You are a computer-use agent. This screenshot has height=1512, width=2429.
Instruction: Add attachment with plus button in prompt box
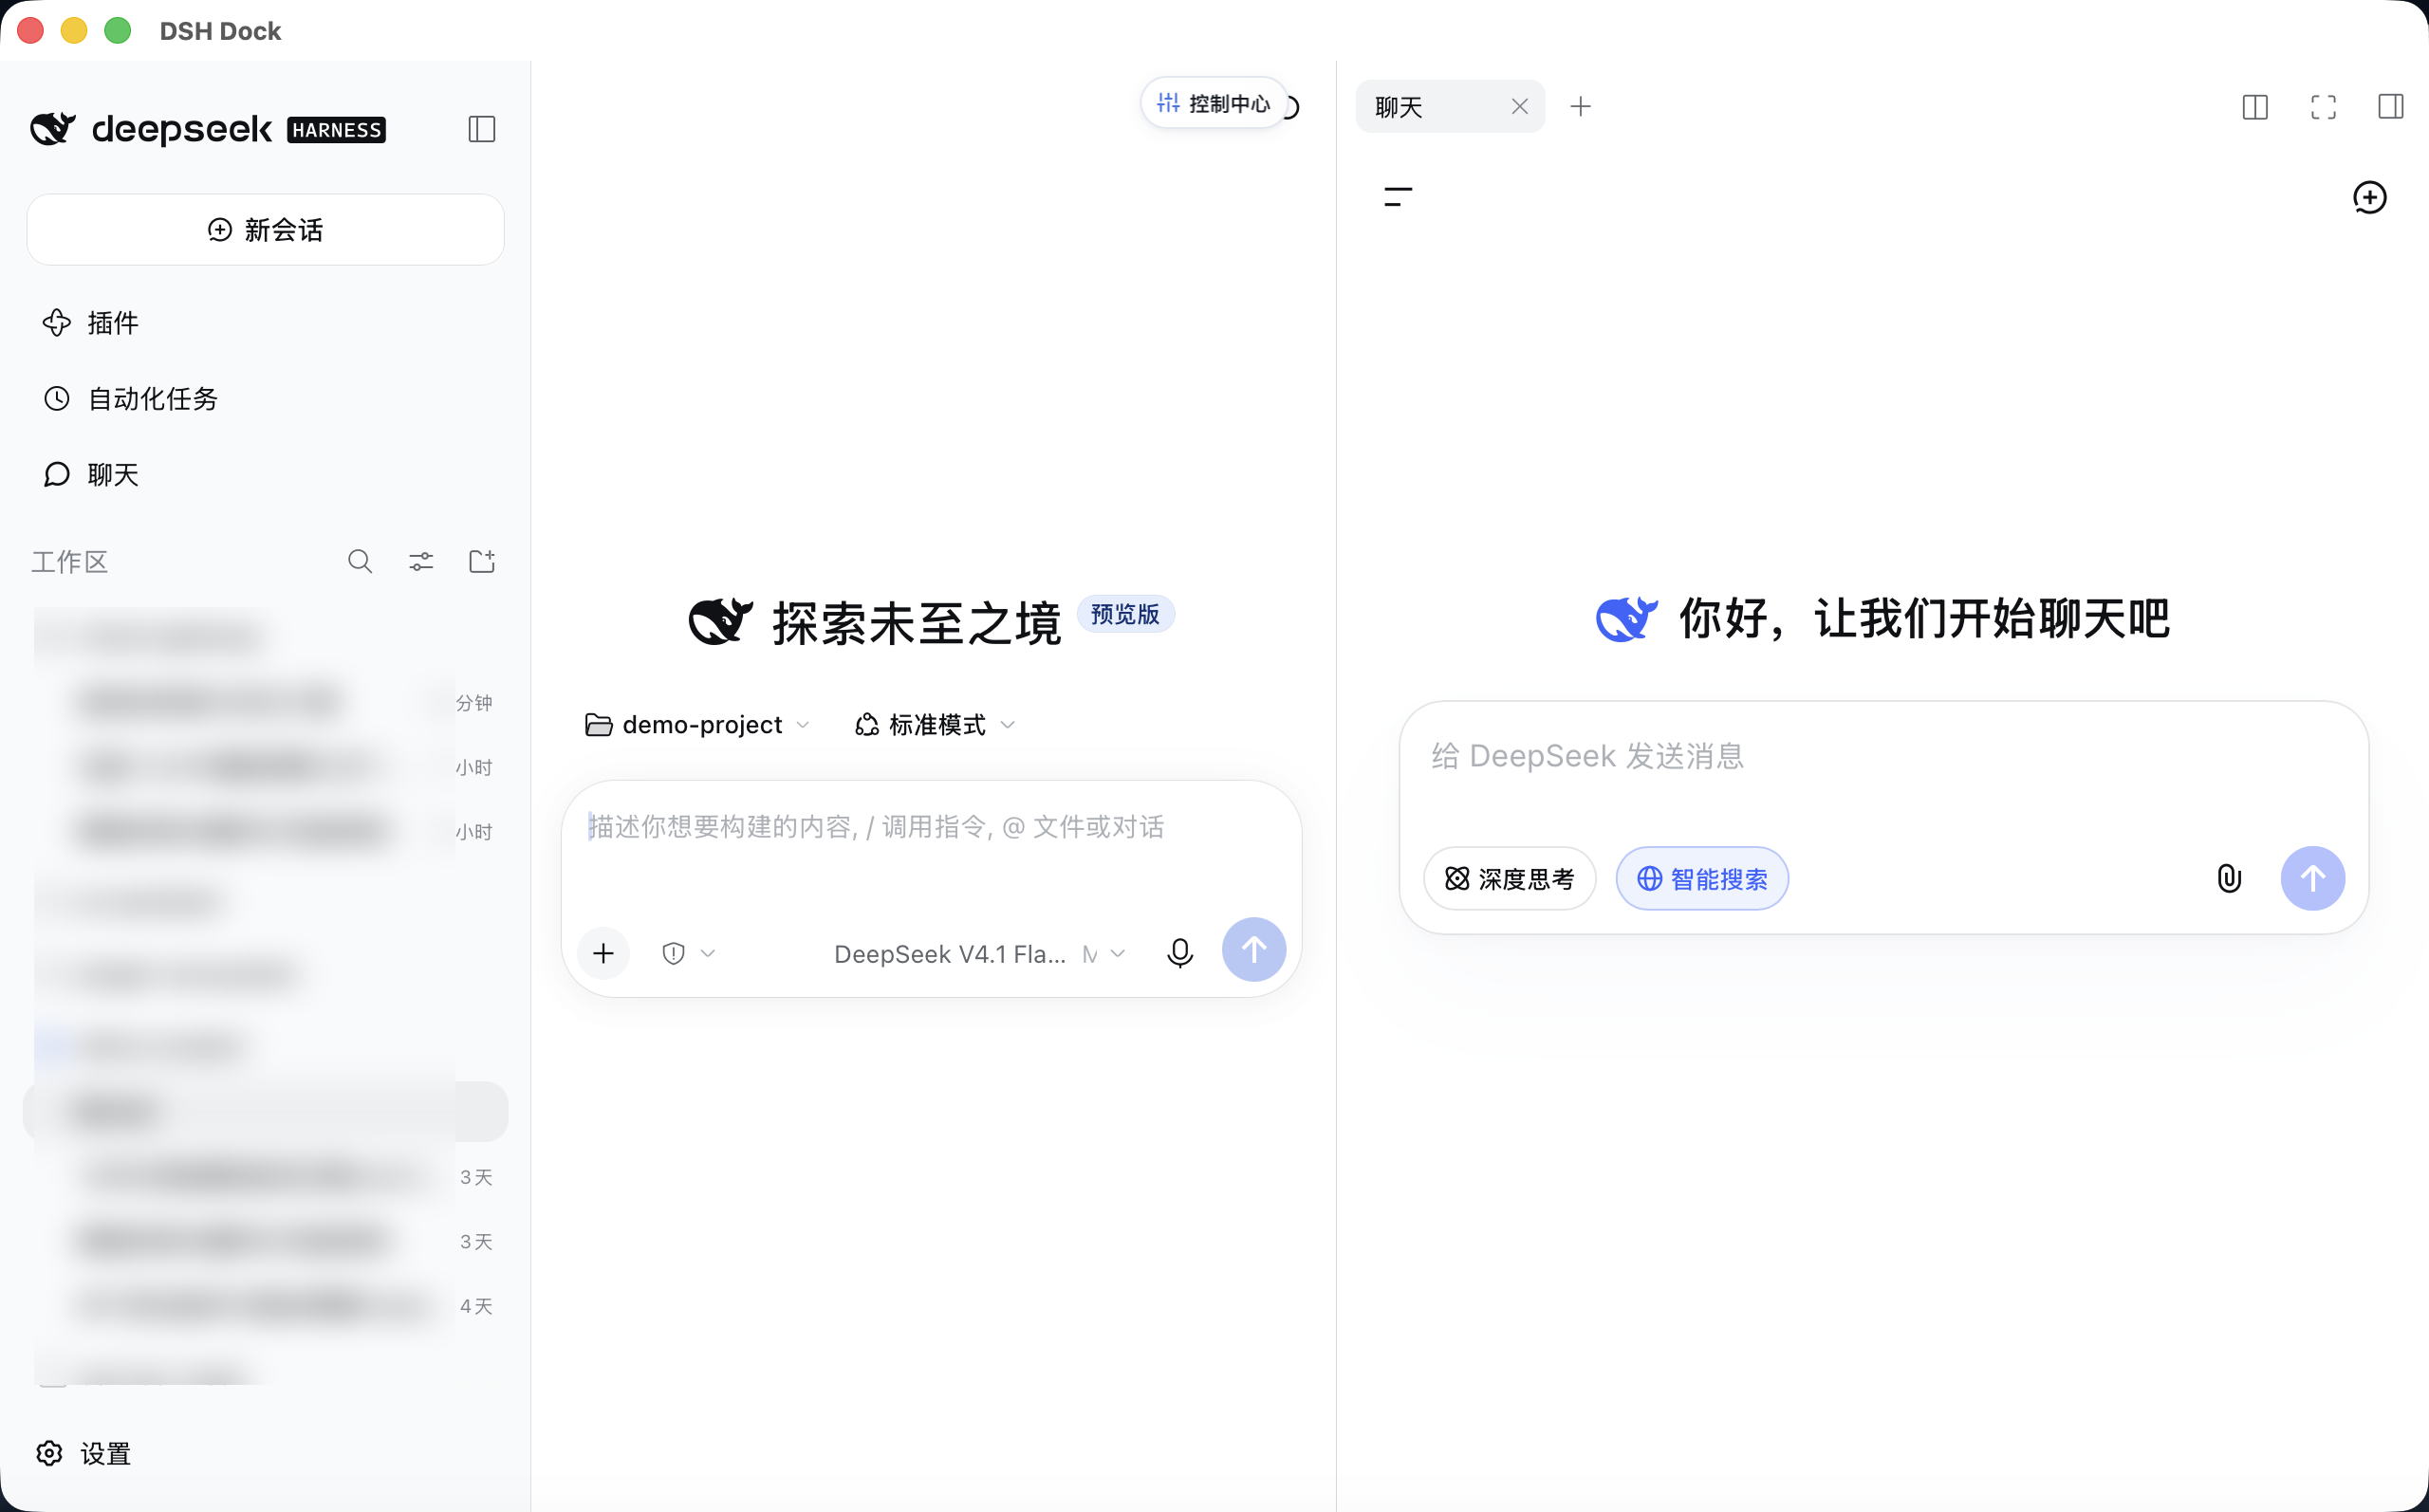pyautogui.click(x=603, y=953)
